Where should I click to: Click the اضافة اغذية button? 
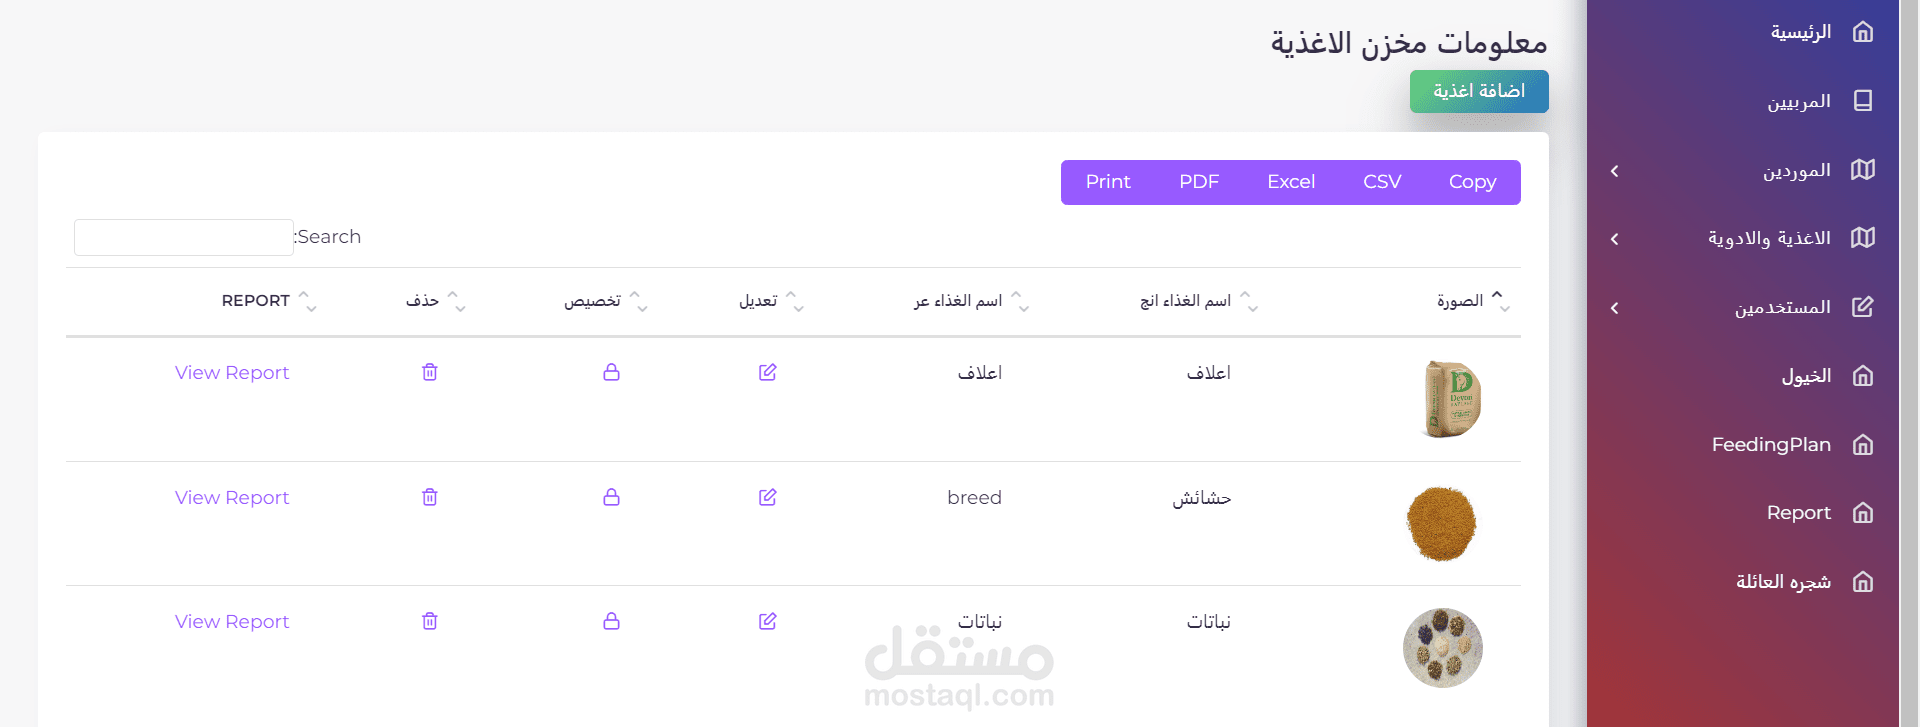point(1479,91)
